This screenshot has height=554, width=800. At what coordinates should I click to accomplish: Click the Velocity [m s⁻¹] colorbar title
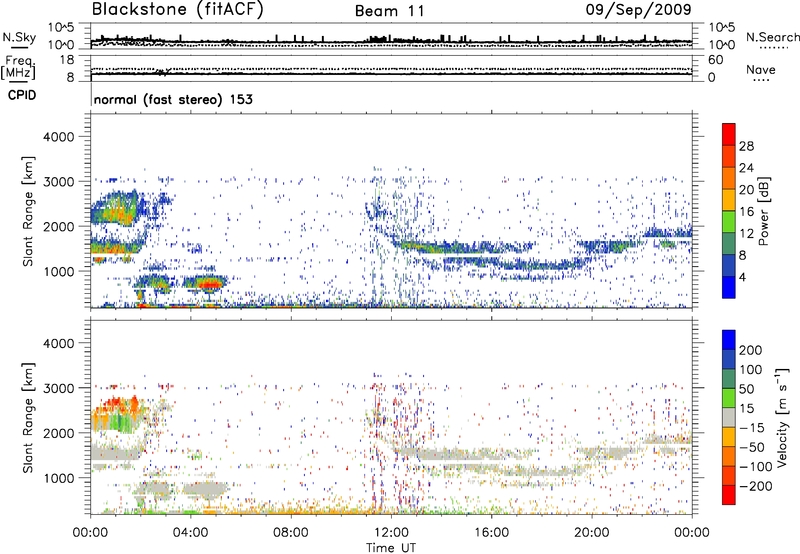click(781, 417)
